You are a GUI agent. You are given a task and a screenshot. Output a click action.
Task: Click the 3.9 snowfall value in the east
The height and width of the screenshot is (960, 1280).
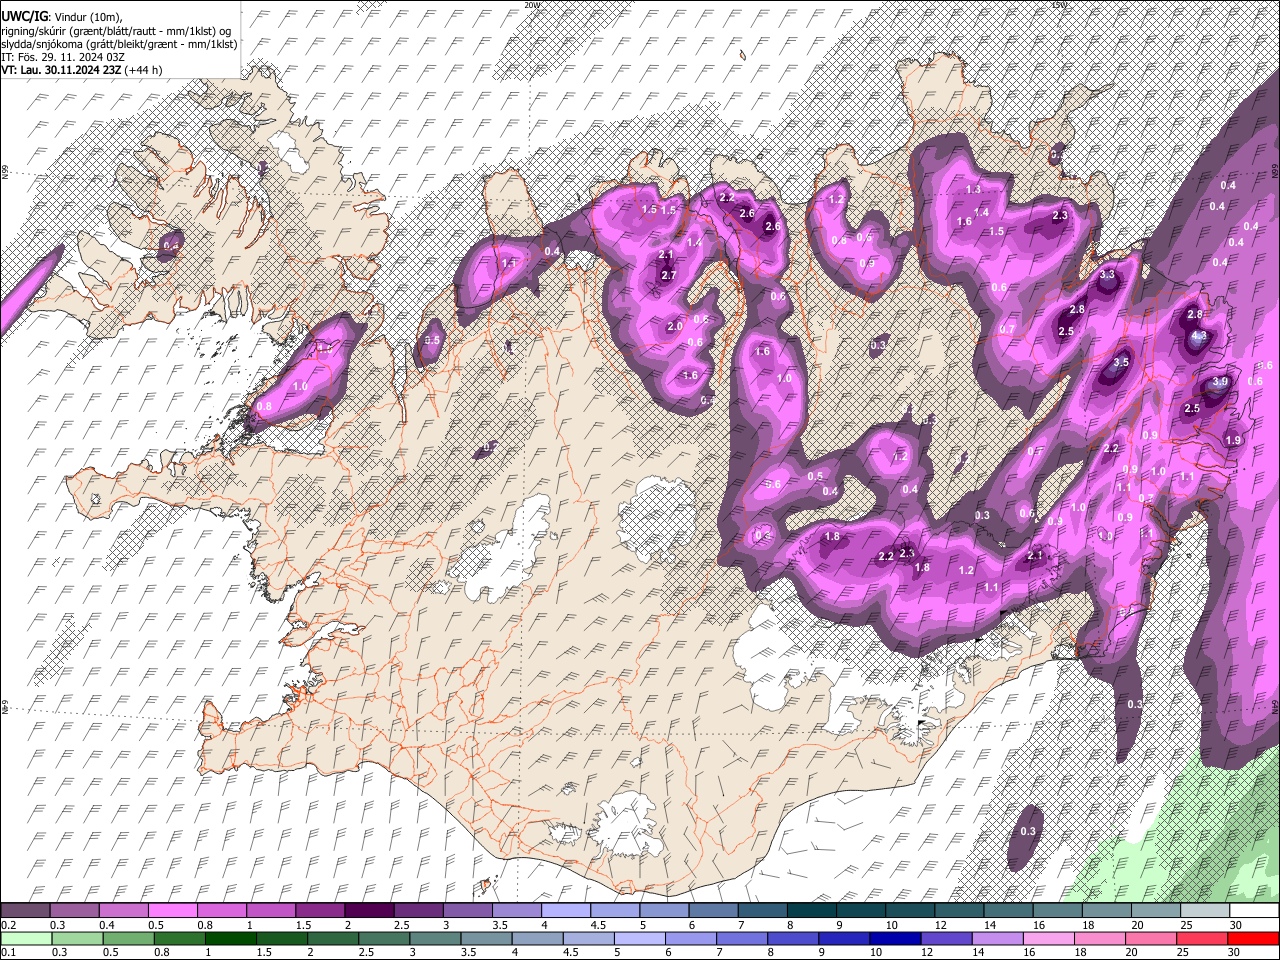coord(1220,381)
